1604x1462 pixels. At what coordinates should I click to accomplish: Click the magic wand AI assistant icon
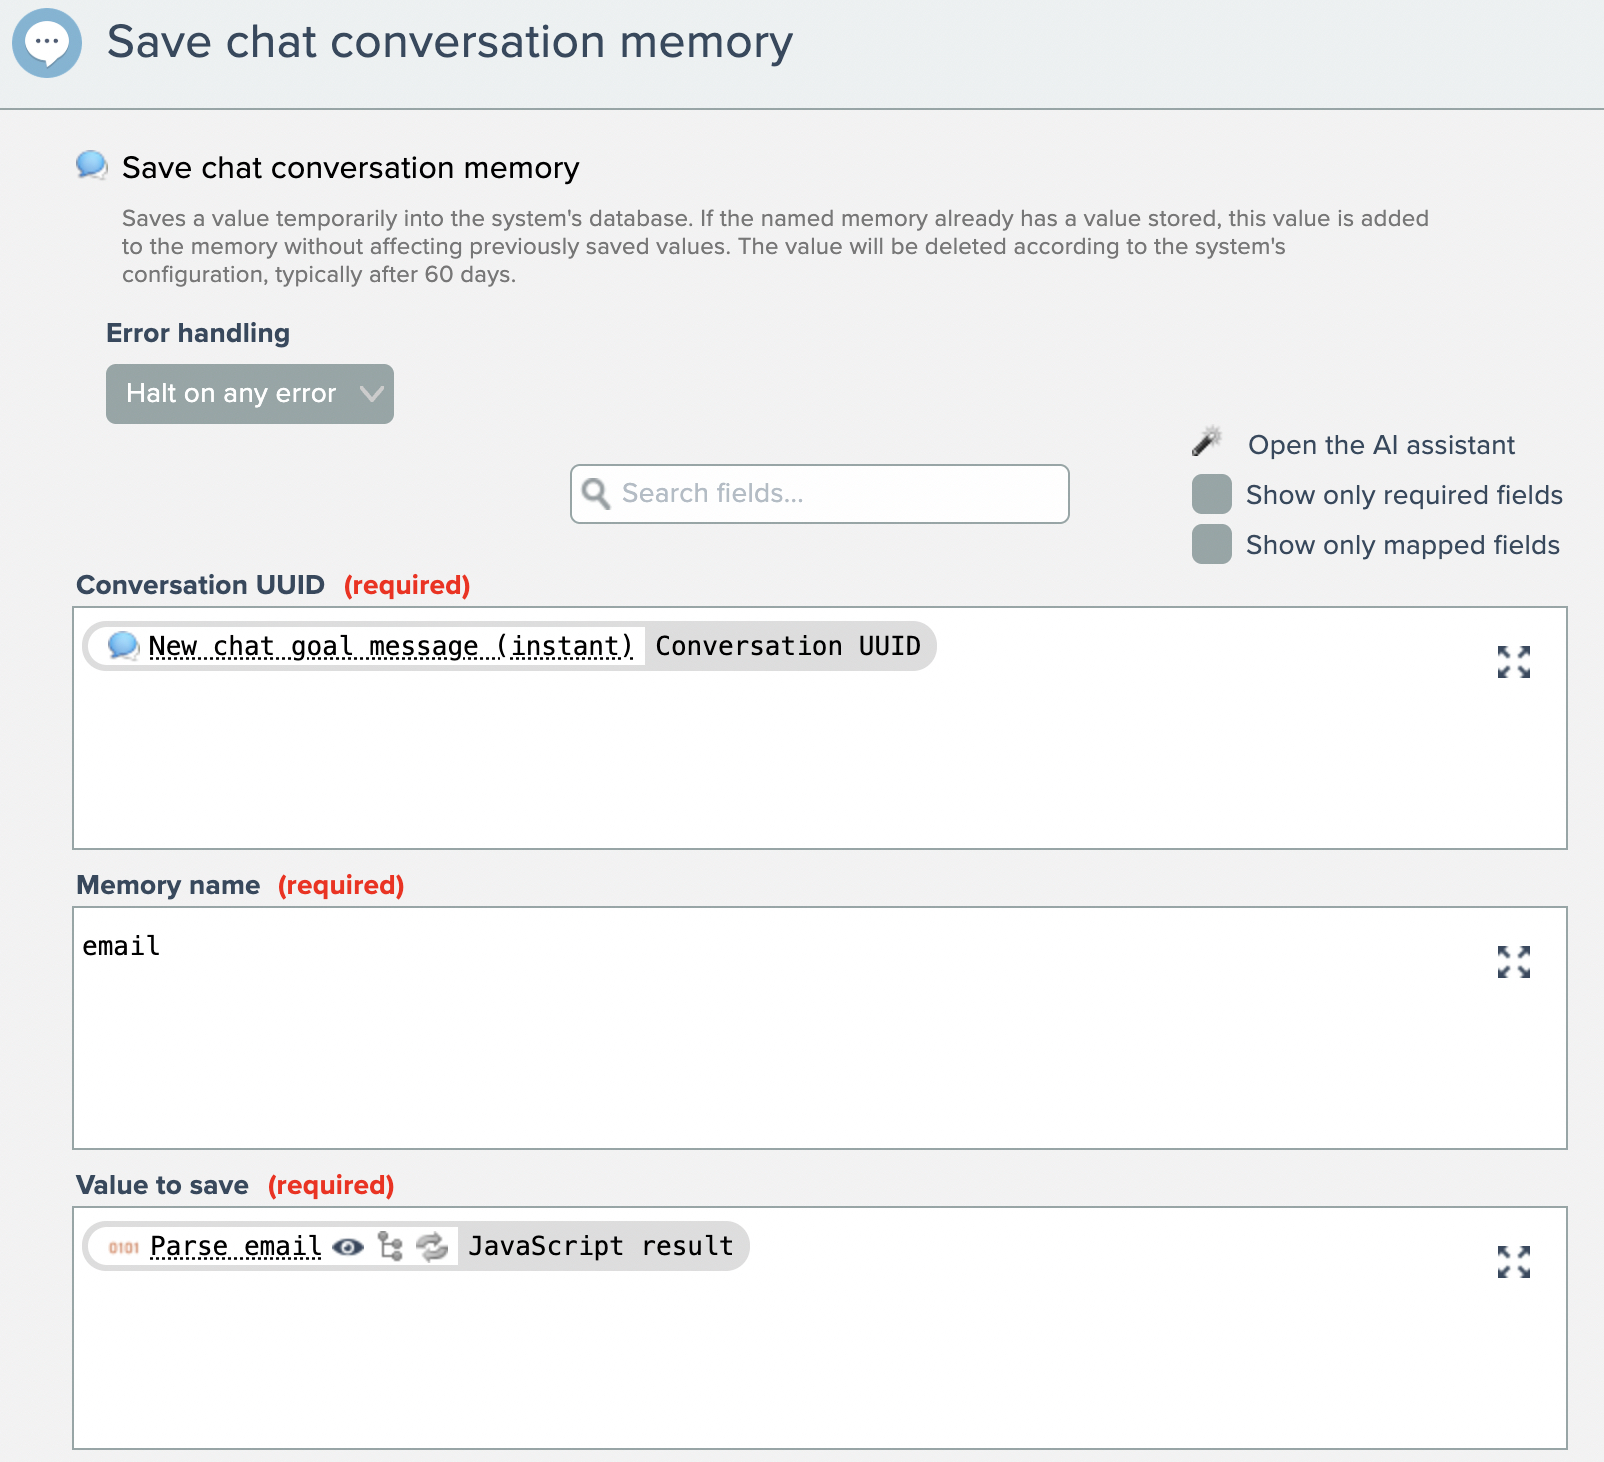tap(1207, 441)
